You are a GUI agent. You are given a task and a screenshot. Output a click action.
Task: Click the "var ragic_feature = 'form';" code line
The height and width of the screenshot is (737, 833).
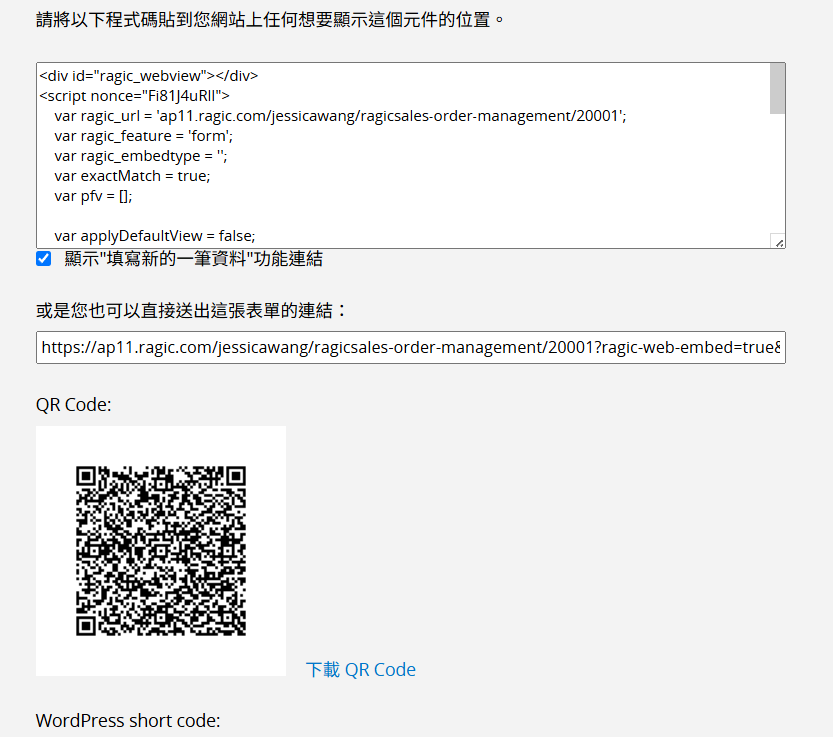coord(143,136)
